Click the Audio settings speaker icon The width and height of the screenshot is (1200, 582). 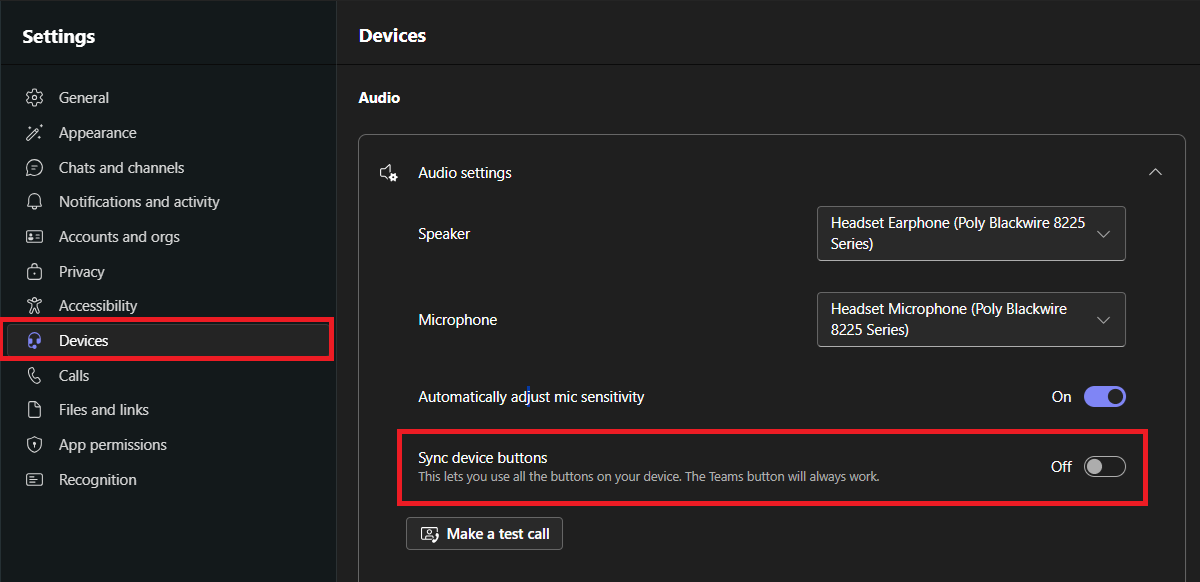[x=389, y=173]
